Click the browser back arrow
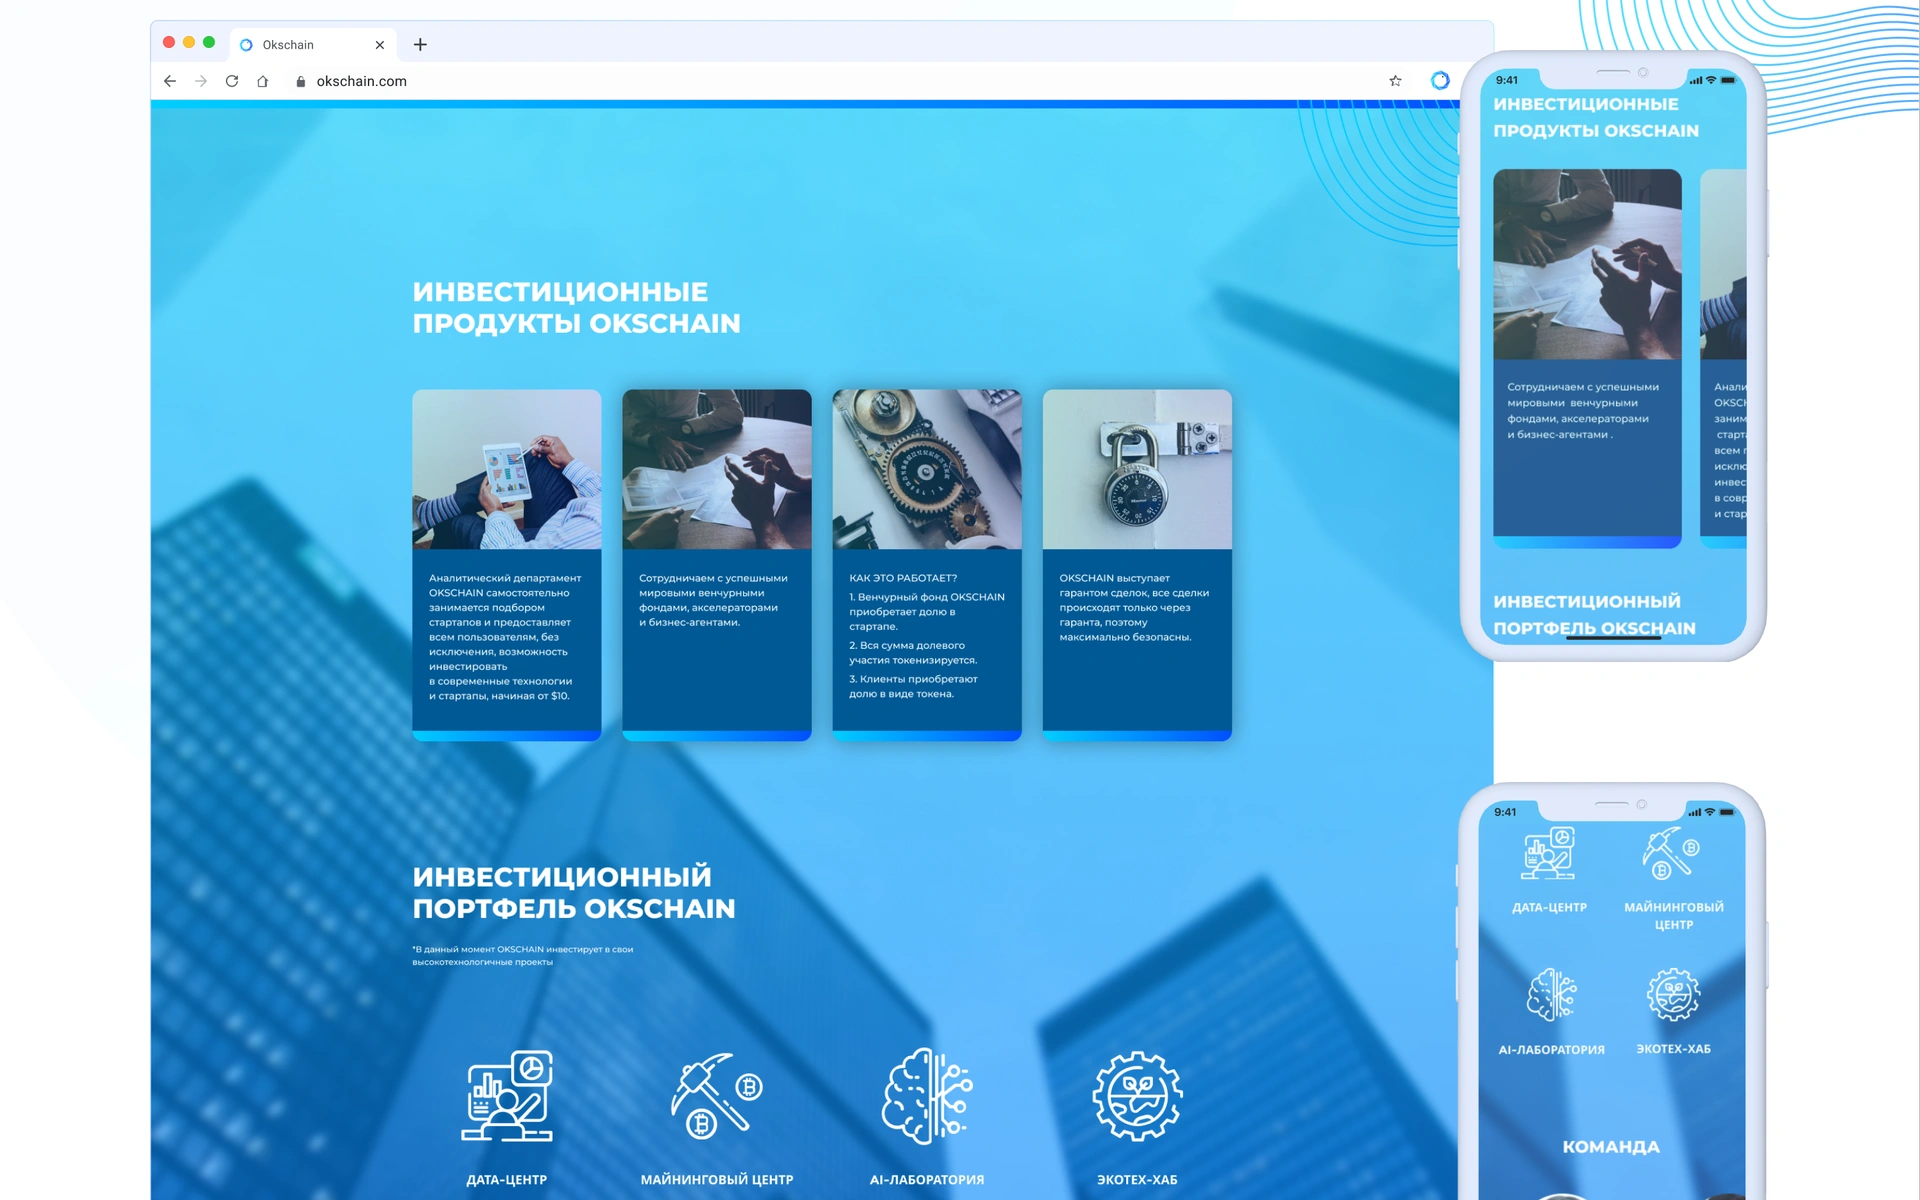 170,81
